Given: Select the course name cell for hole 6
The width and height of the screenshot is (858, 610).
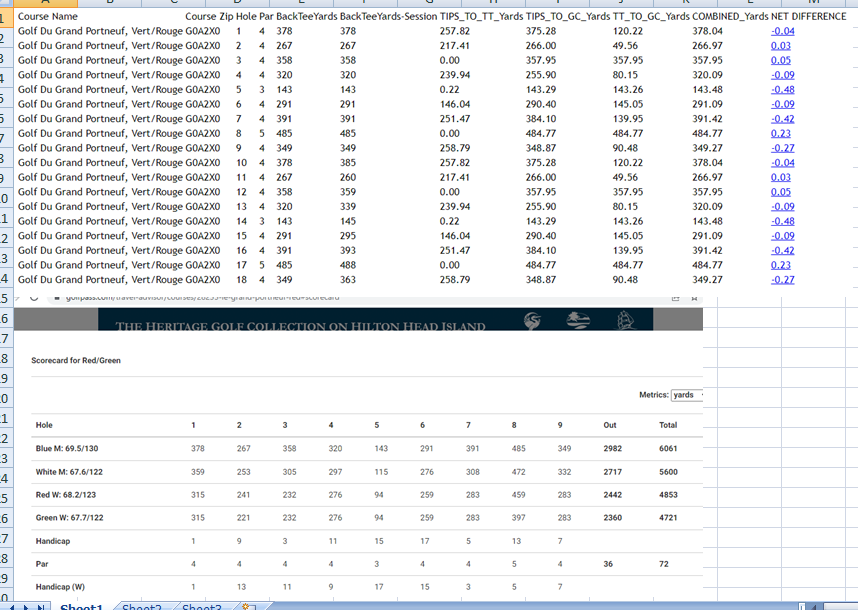Looking at the screenshot, I should (x=100, y=104).
